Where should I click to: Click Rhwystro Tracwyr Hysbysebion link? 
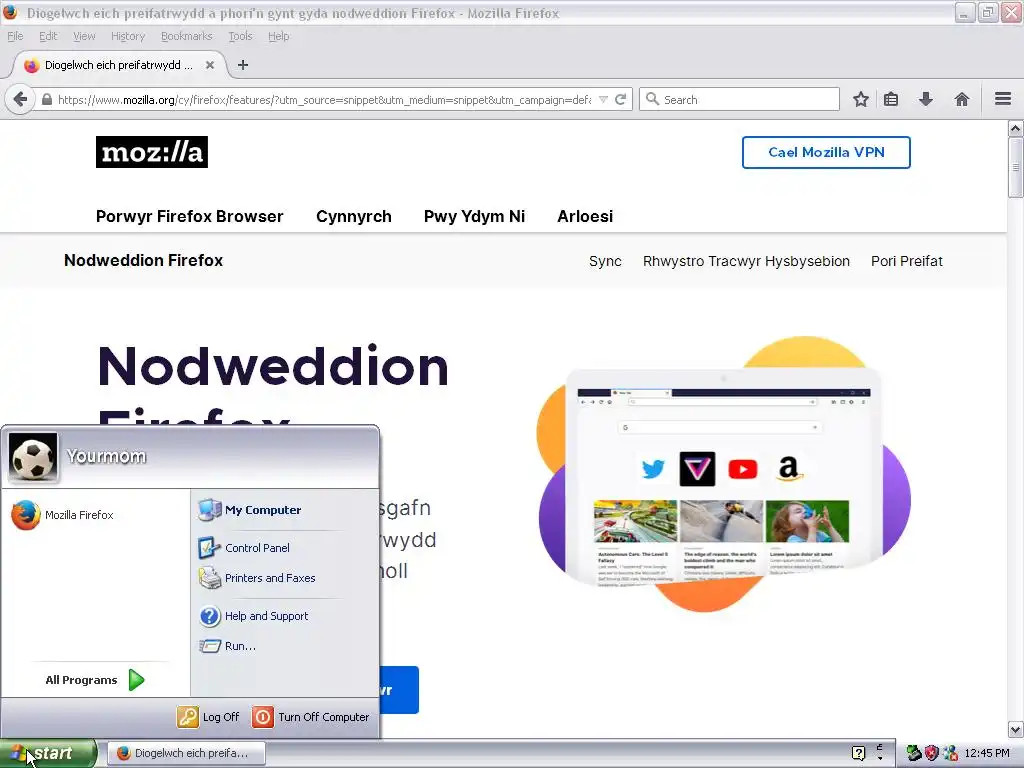point(746,261)
